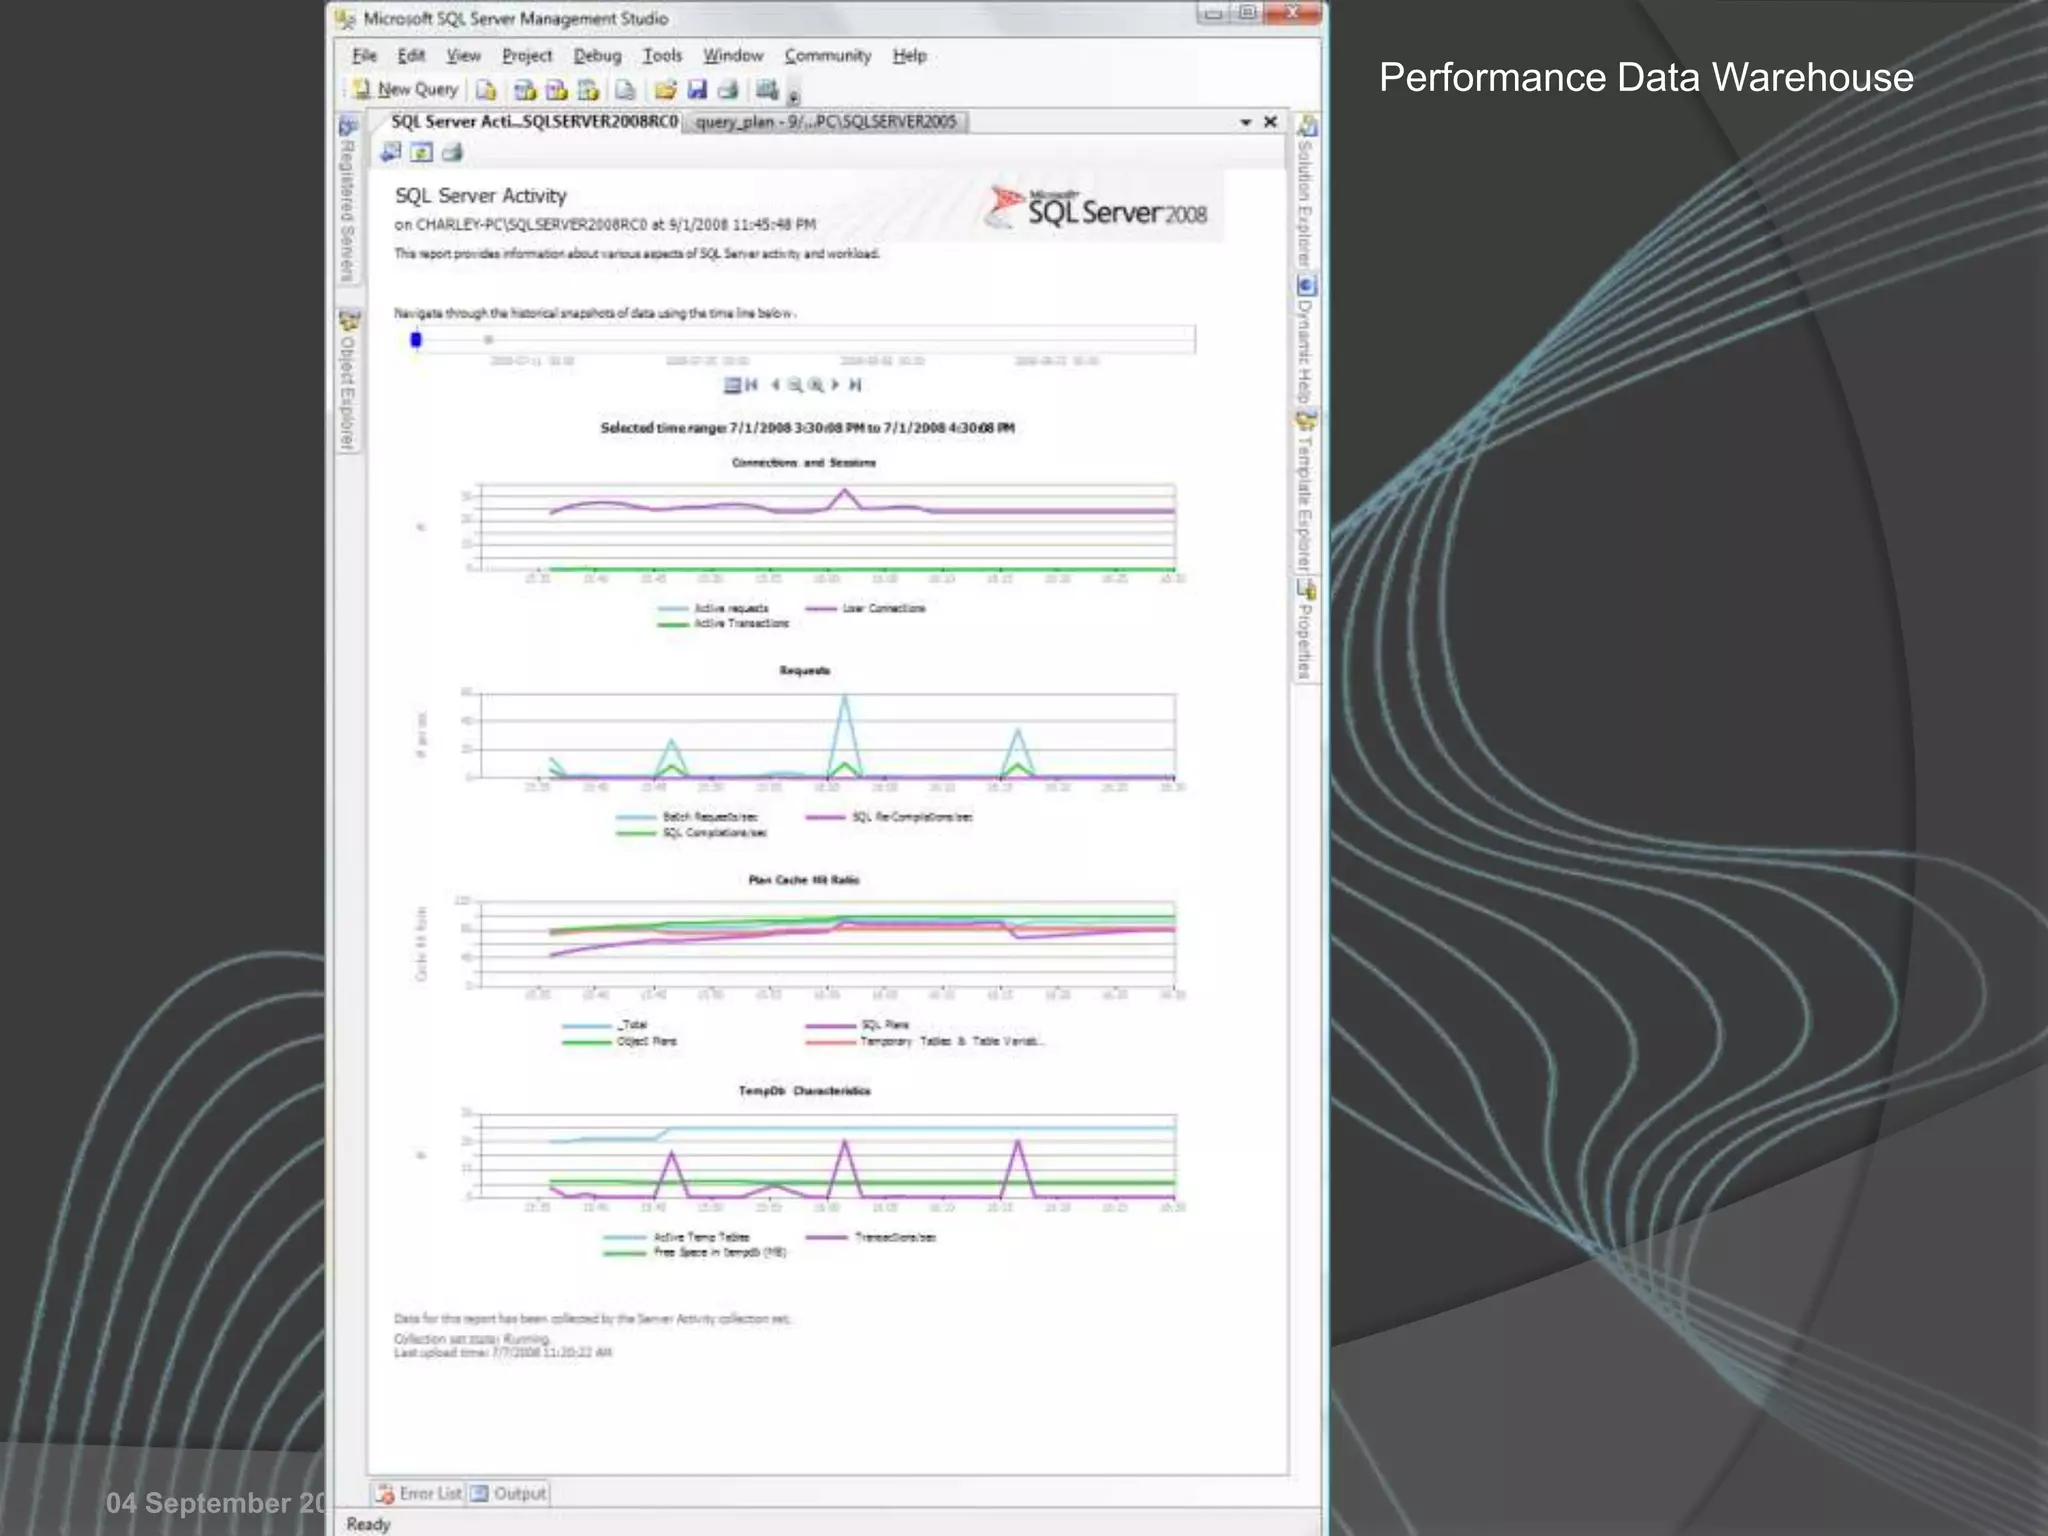Screen dimensions: 2048x1536
Task: Close the active document tab with X
Action: click(x=1271, y=121)
